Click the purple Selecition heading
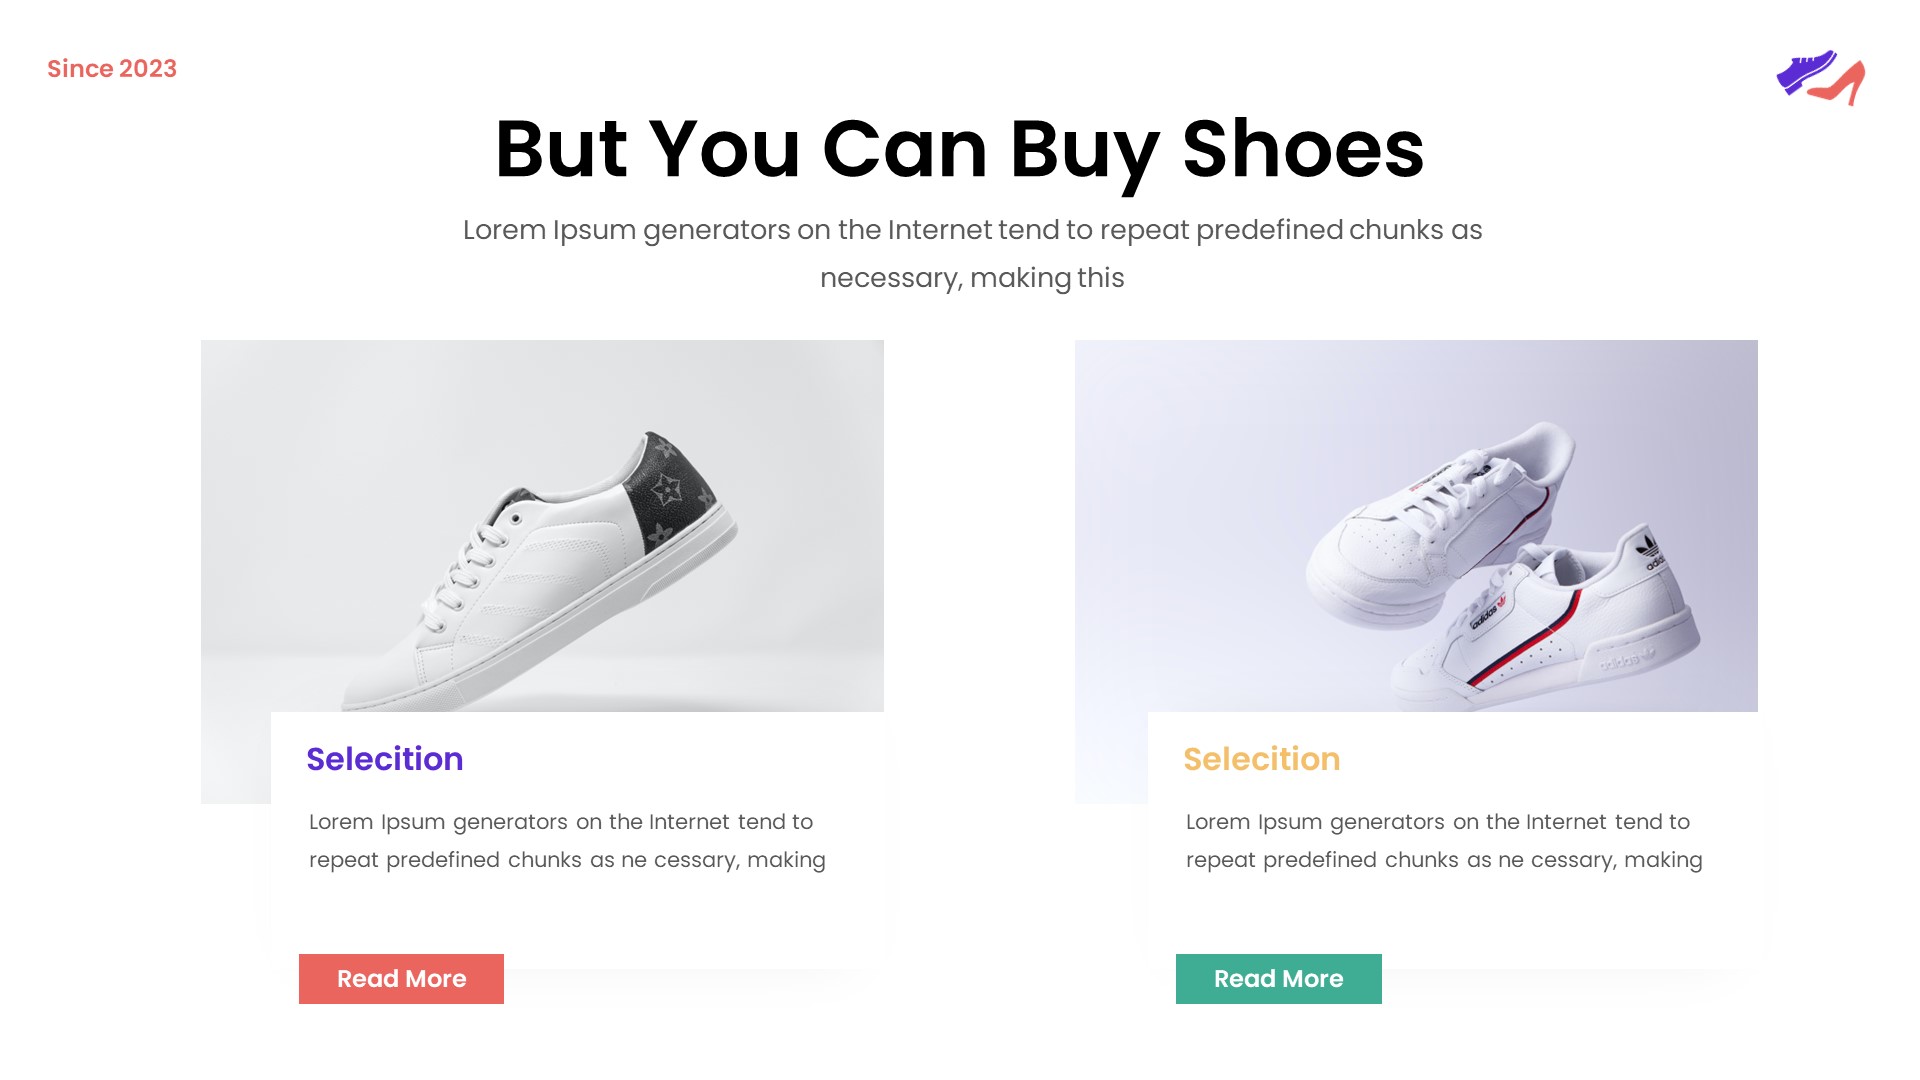 (x=384, y=759)
